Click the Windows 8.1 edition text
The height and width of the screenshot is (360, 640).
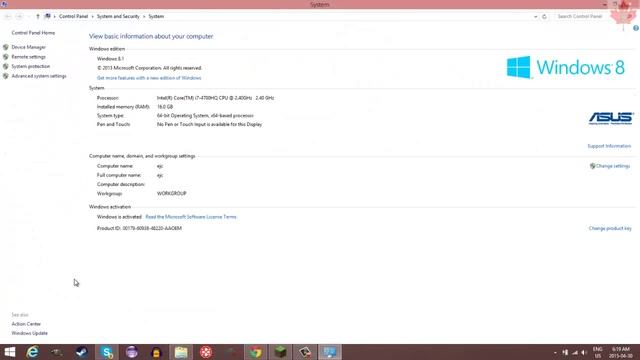click(110, 59)
